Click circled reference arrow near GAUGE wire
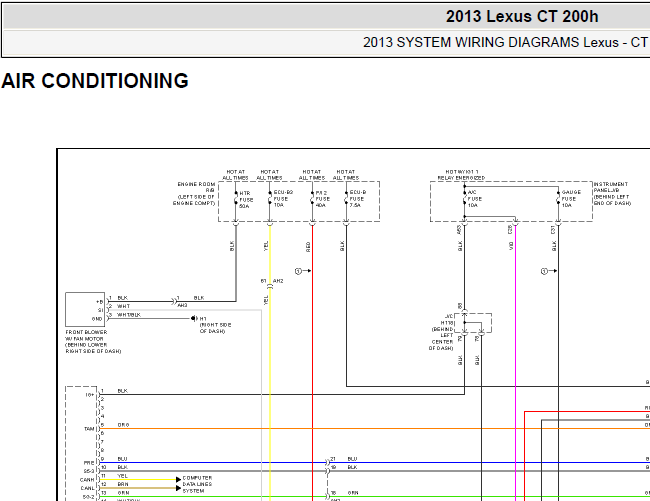Image resolution: width=650 pixels, height=501 pixels. point(549,271)
